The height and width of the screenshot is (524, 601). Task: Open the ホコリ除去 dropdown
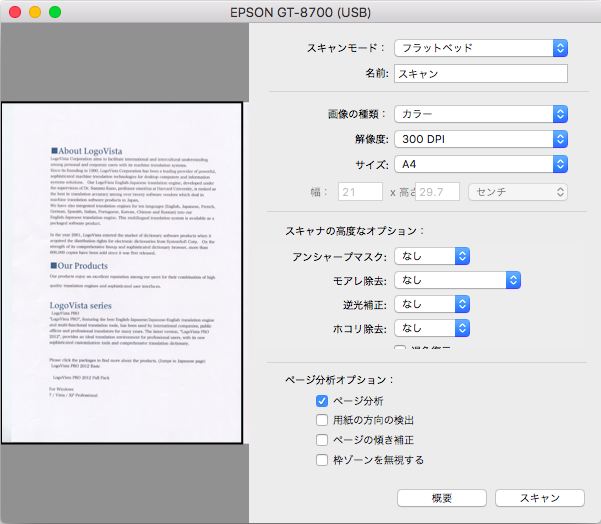tap(432, 329)
